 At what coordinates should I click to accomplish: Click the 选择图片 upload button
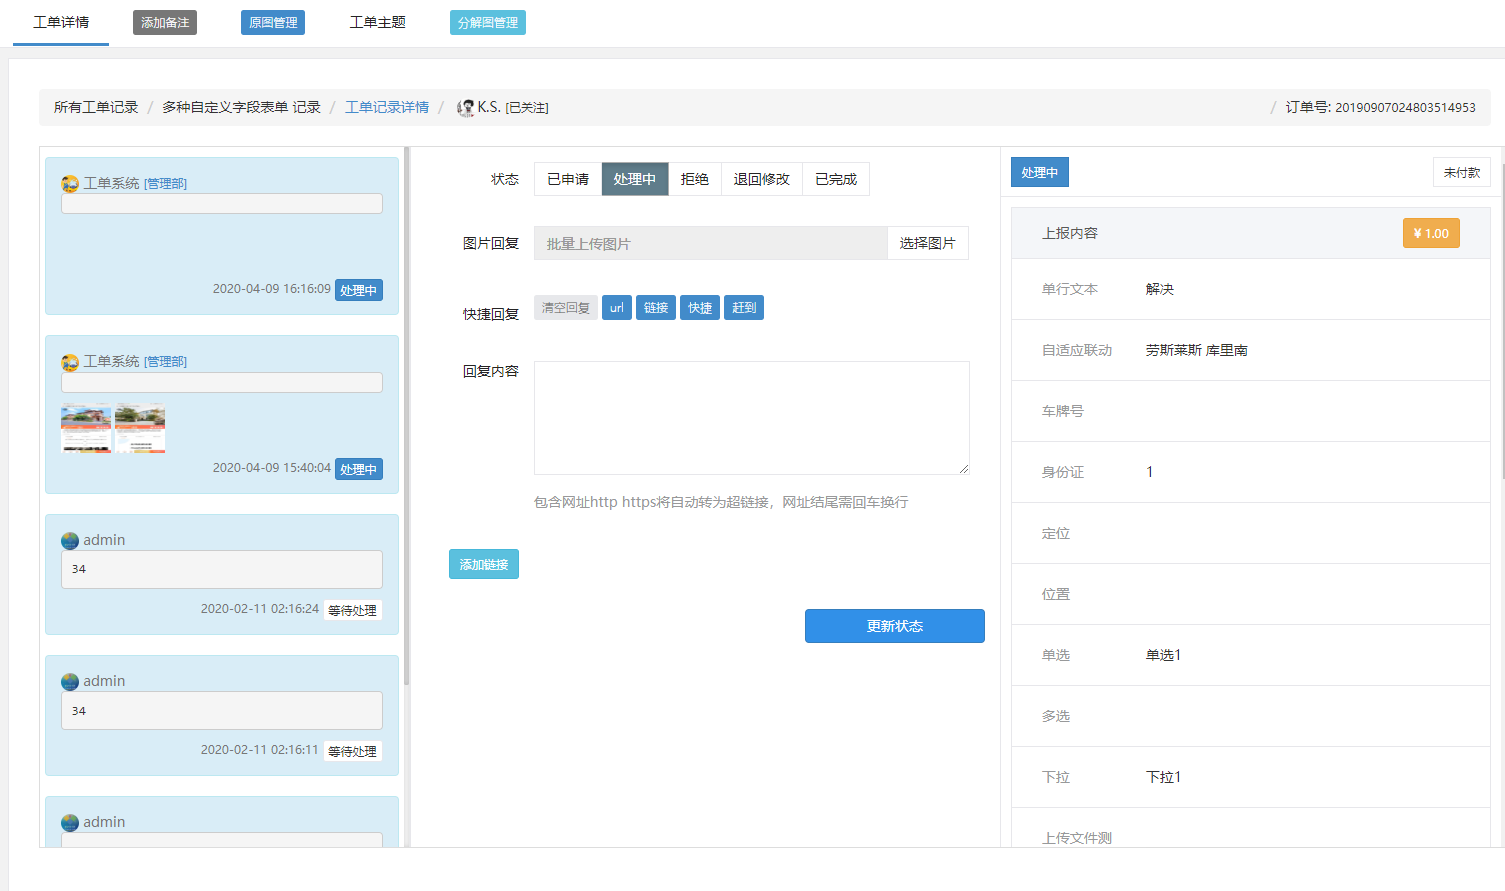click(927, 243)
